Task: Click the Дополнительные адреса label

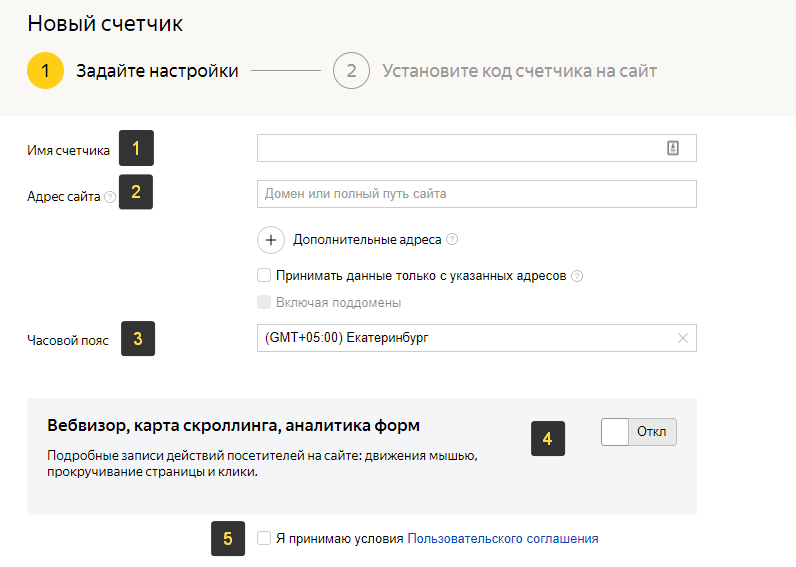Action: [x=367, y=240]
